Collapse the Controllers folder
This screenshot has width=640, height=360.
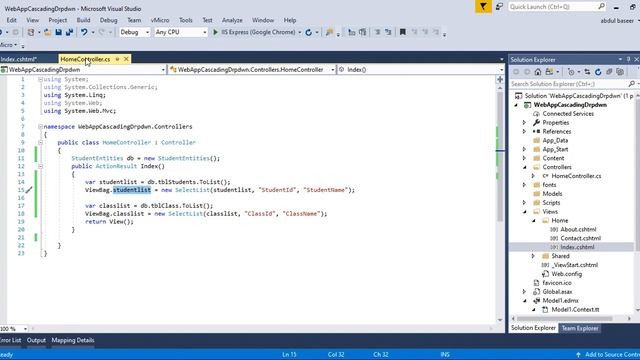[x=524, y=167]
